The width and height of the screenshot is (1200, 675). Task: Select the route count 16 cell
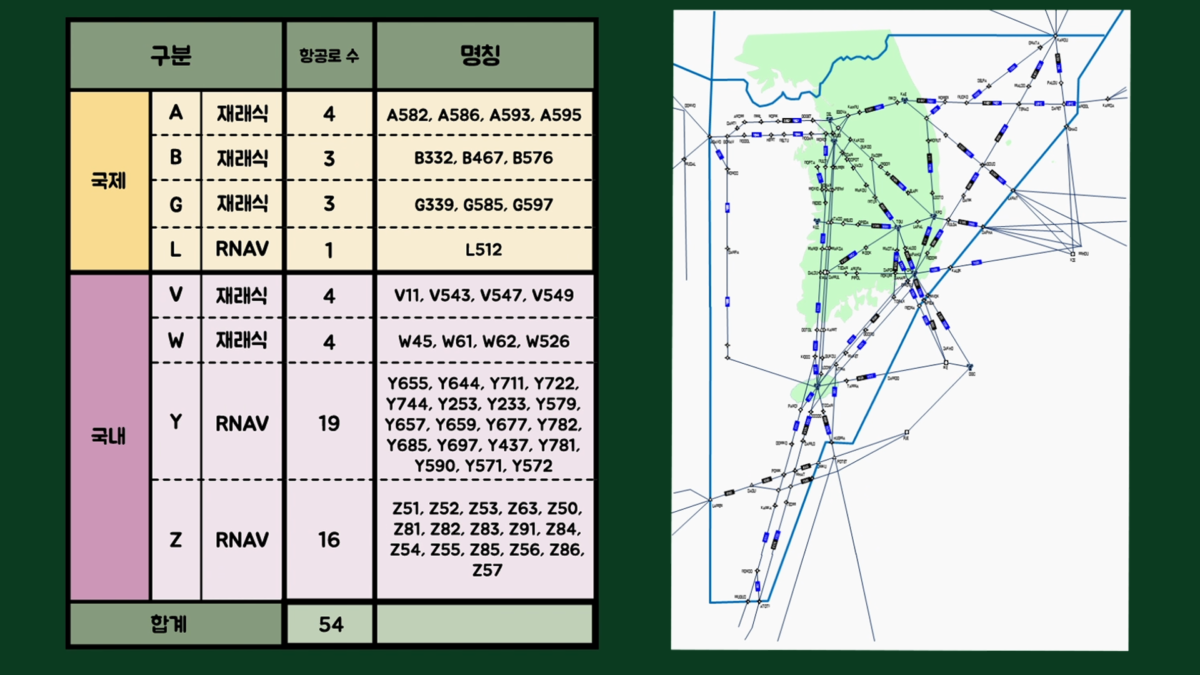click(x=329, y=540)
